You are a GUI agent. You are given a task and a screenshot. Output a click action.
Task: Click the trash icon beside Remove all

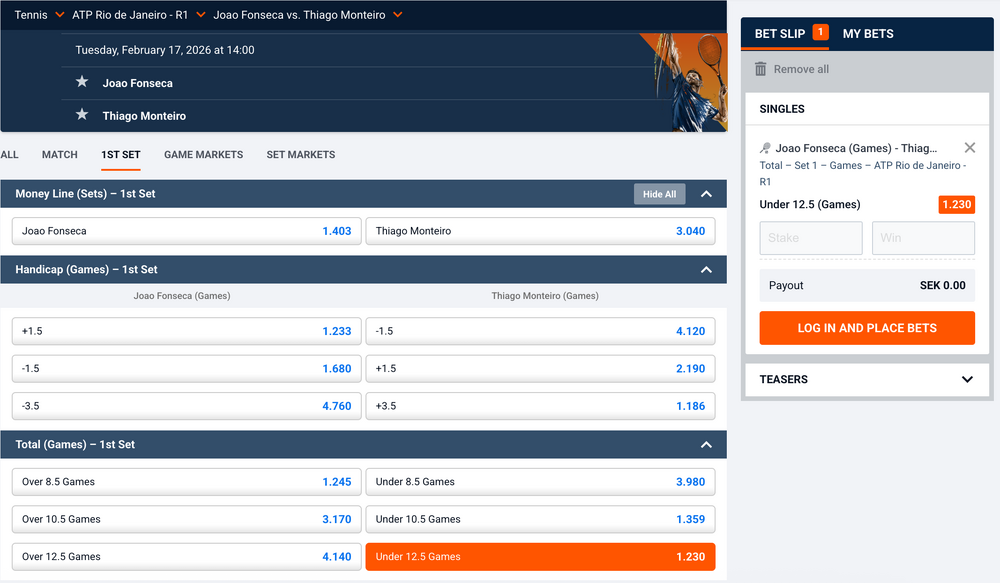point(760,69)
